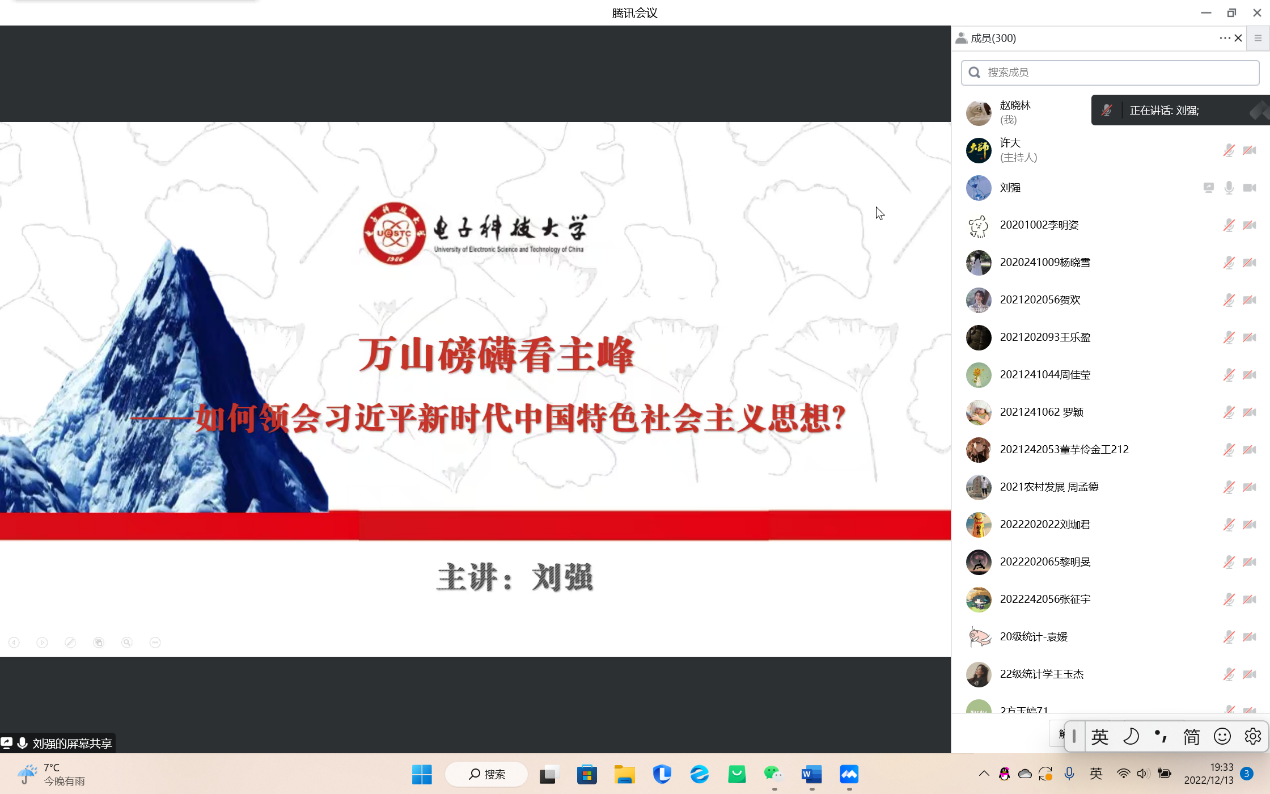Toggle camera icon for 20201002李明姿
This screenshot has height=794, width=1270.
(x=1249, y=225)
